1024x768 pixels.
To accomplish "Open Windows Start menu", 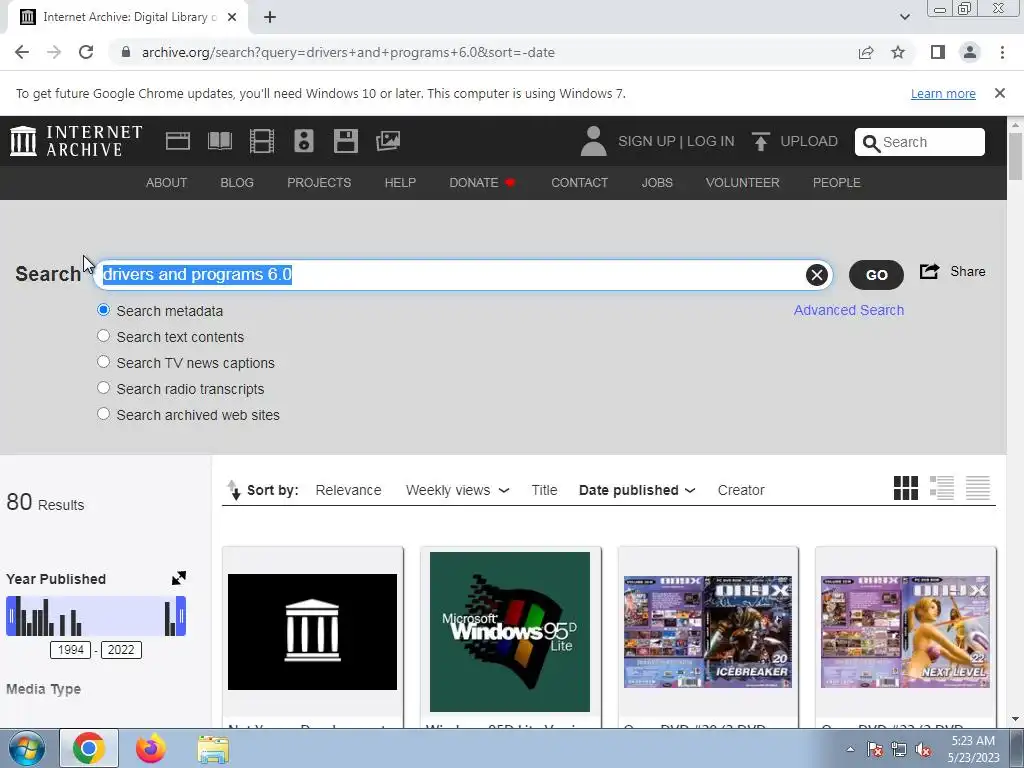I will click(x=27, y=748).
